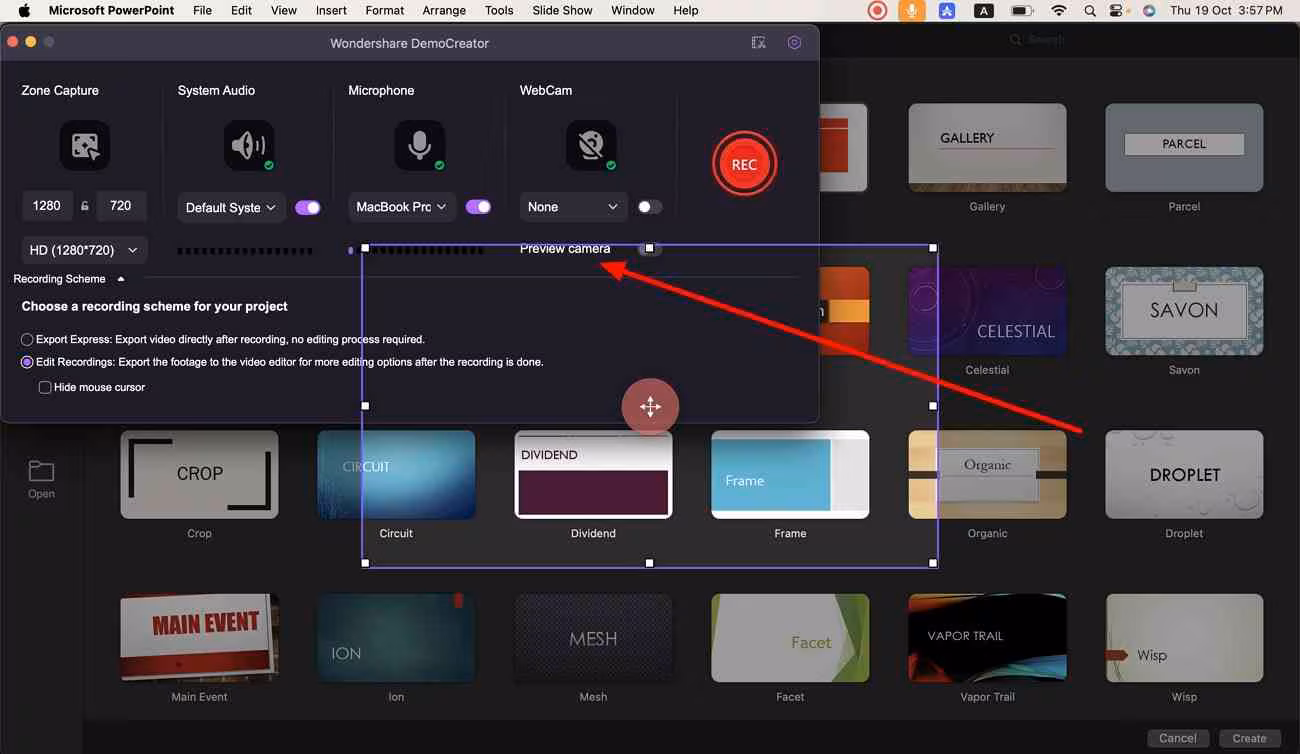The image size is (1300, 754).
Task: Click the capture height field showing 720
Action: pos(121,206)
